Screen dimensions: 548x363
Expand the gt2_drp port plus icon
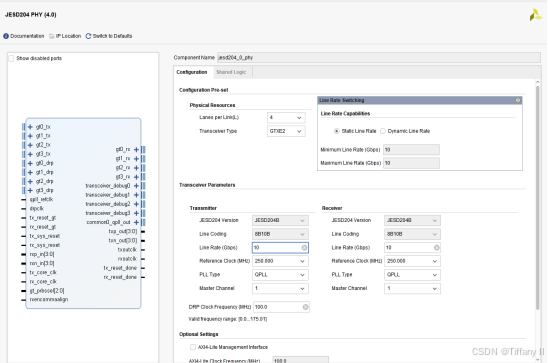pos(30,181)
